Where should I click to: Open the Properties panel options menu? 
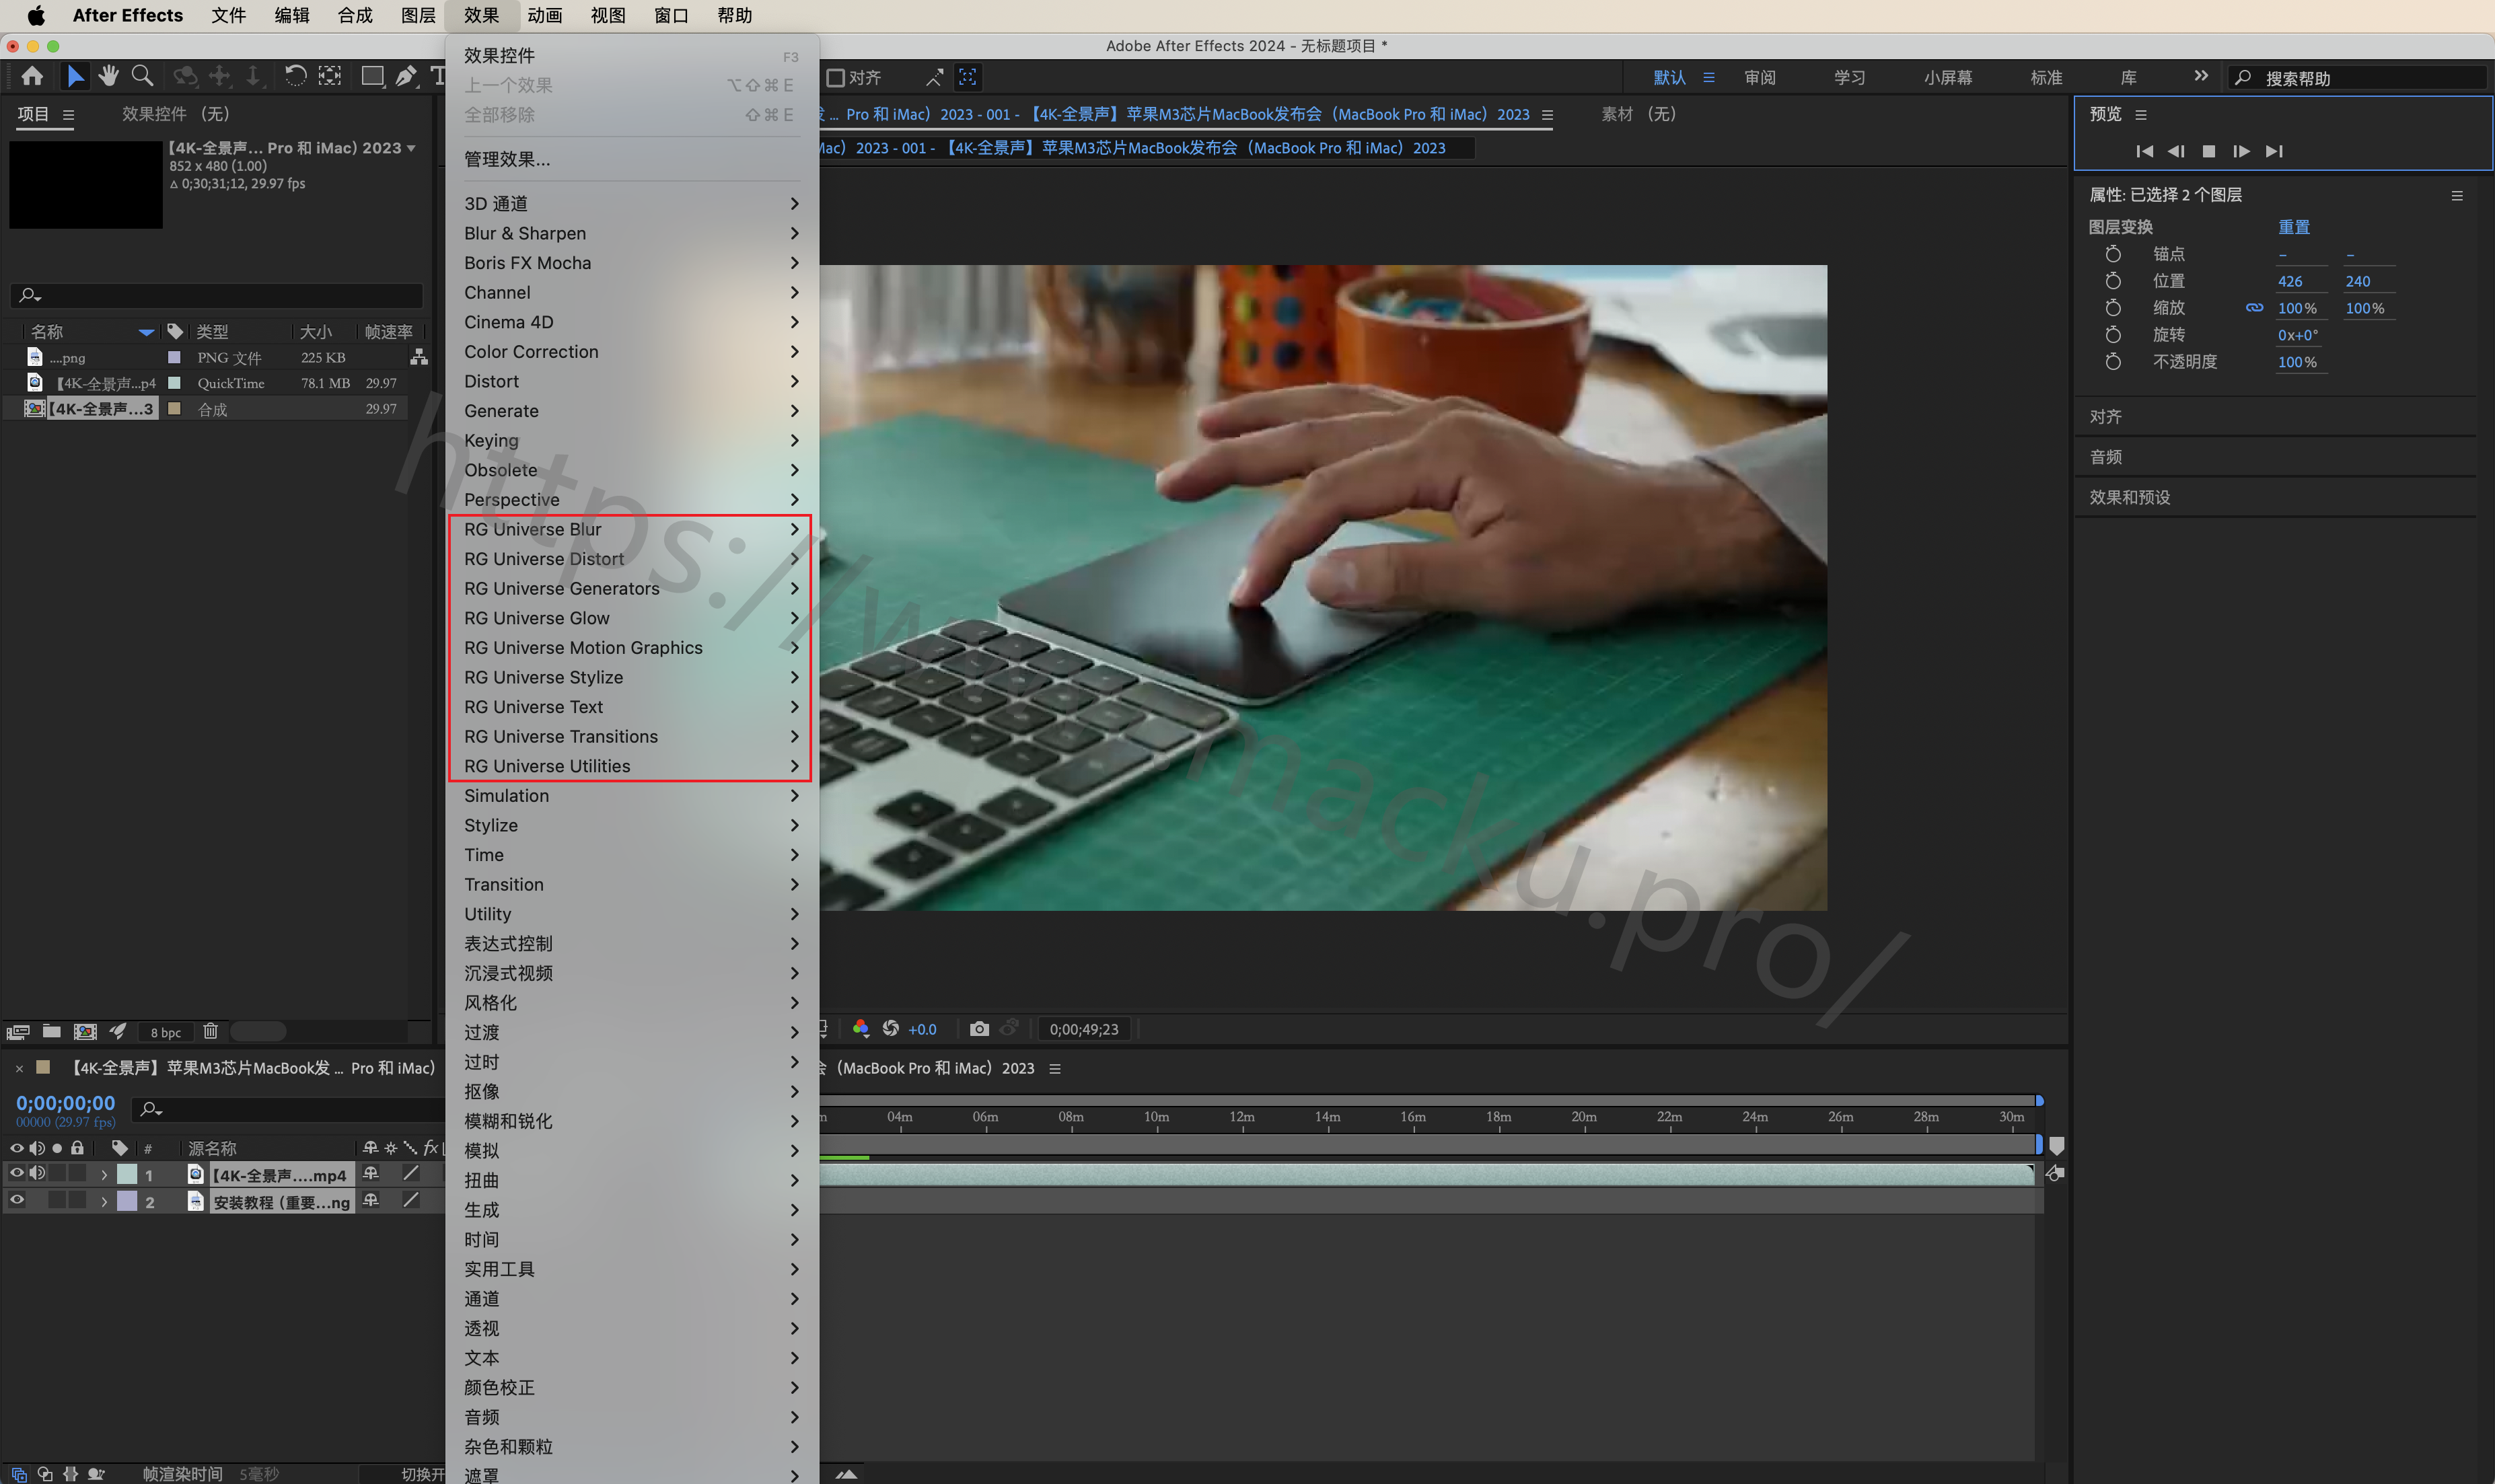pos(2457,196)
